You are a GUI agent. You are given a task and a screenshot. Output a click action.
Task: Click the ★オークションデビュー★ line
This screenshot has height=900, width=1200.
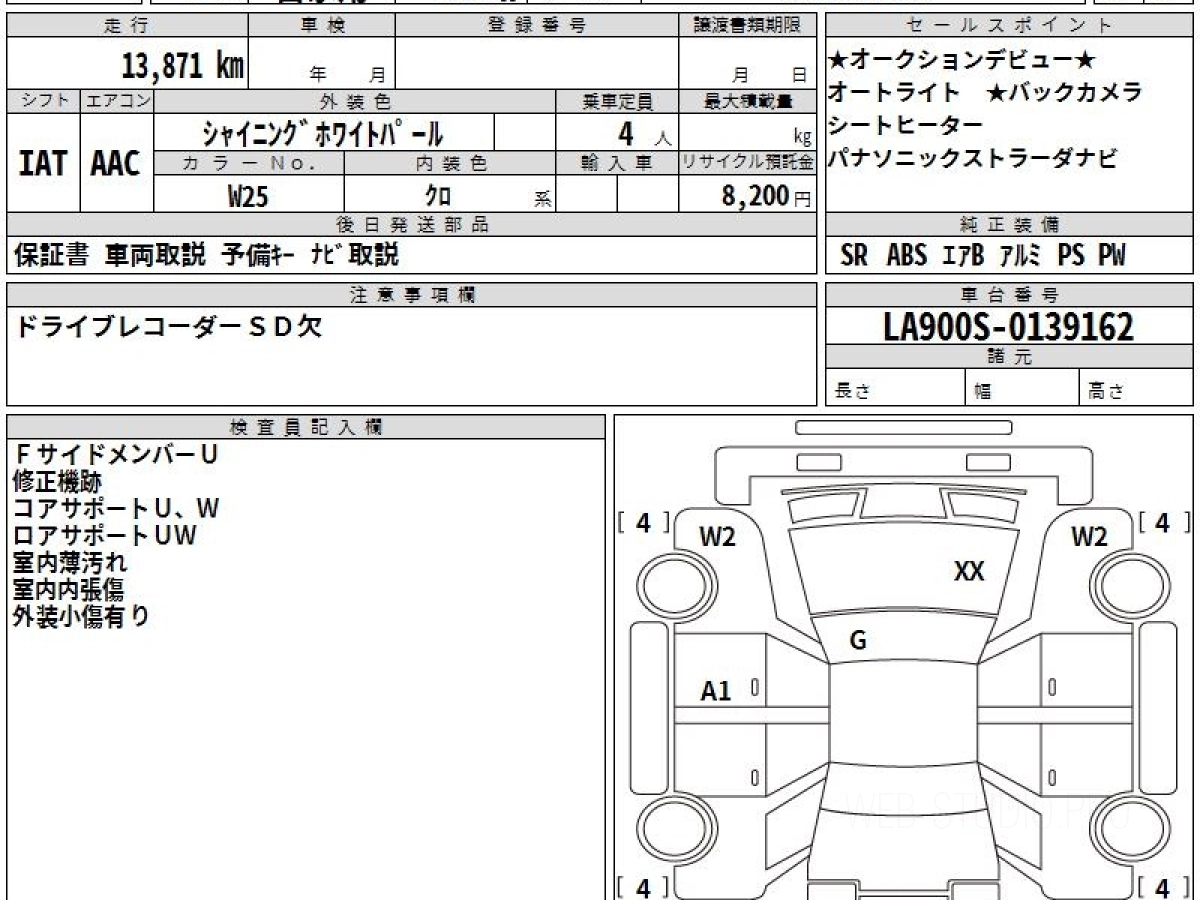963,59
